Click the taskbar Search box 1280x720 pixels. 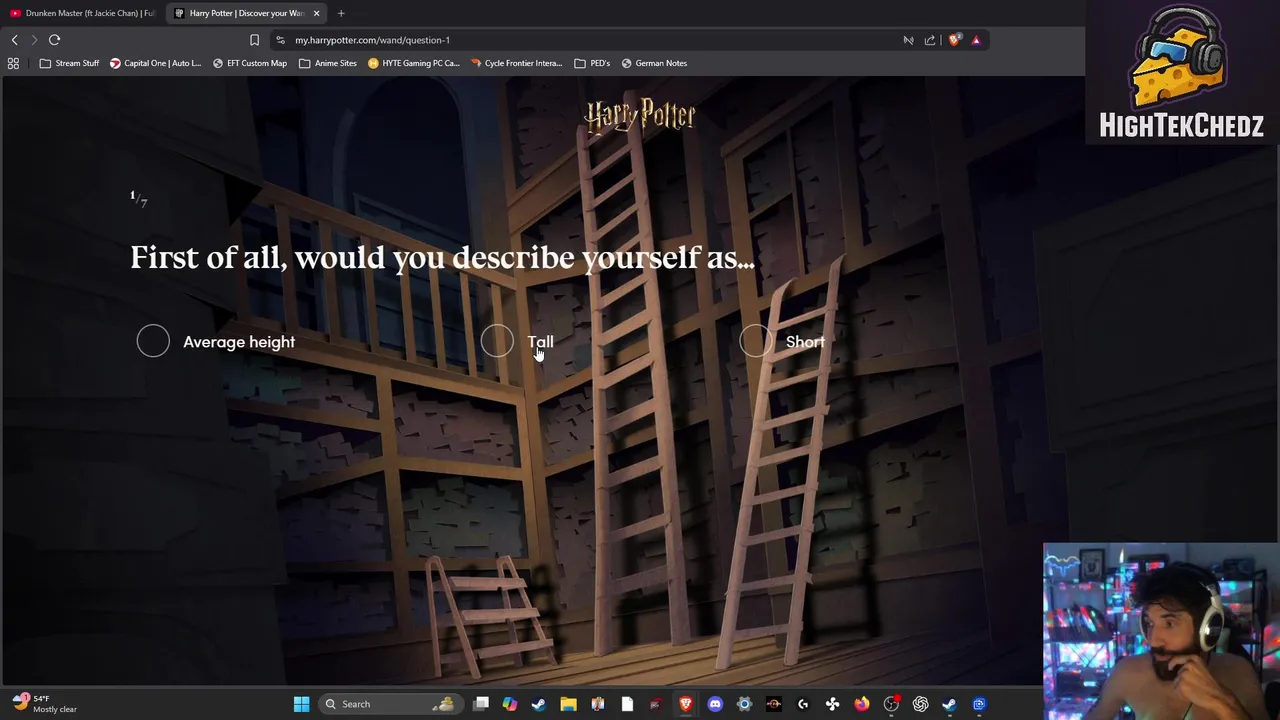pos(389,704)
